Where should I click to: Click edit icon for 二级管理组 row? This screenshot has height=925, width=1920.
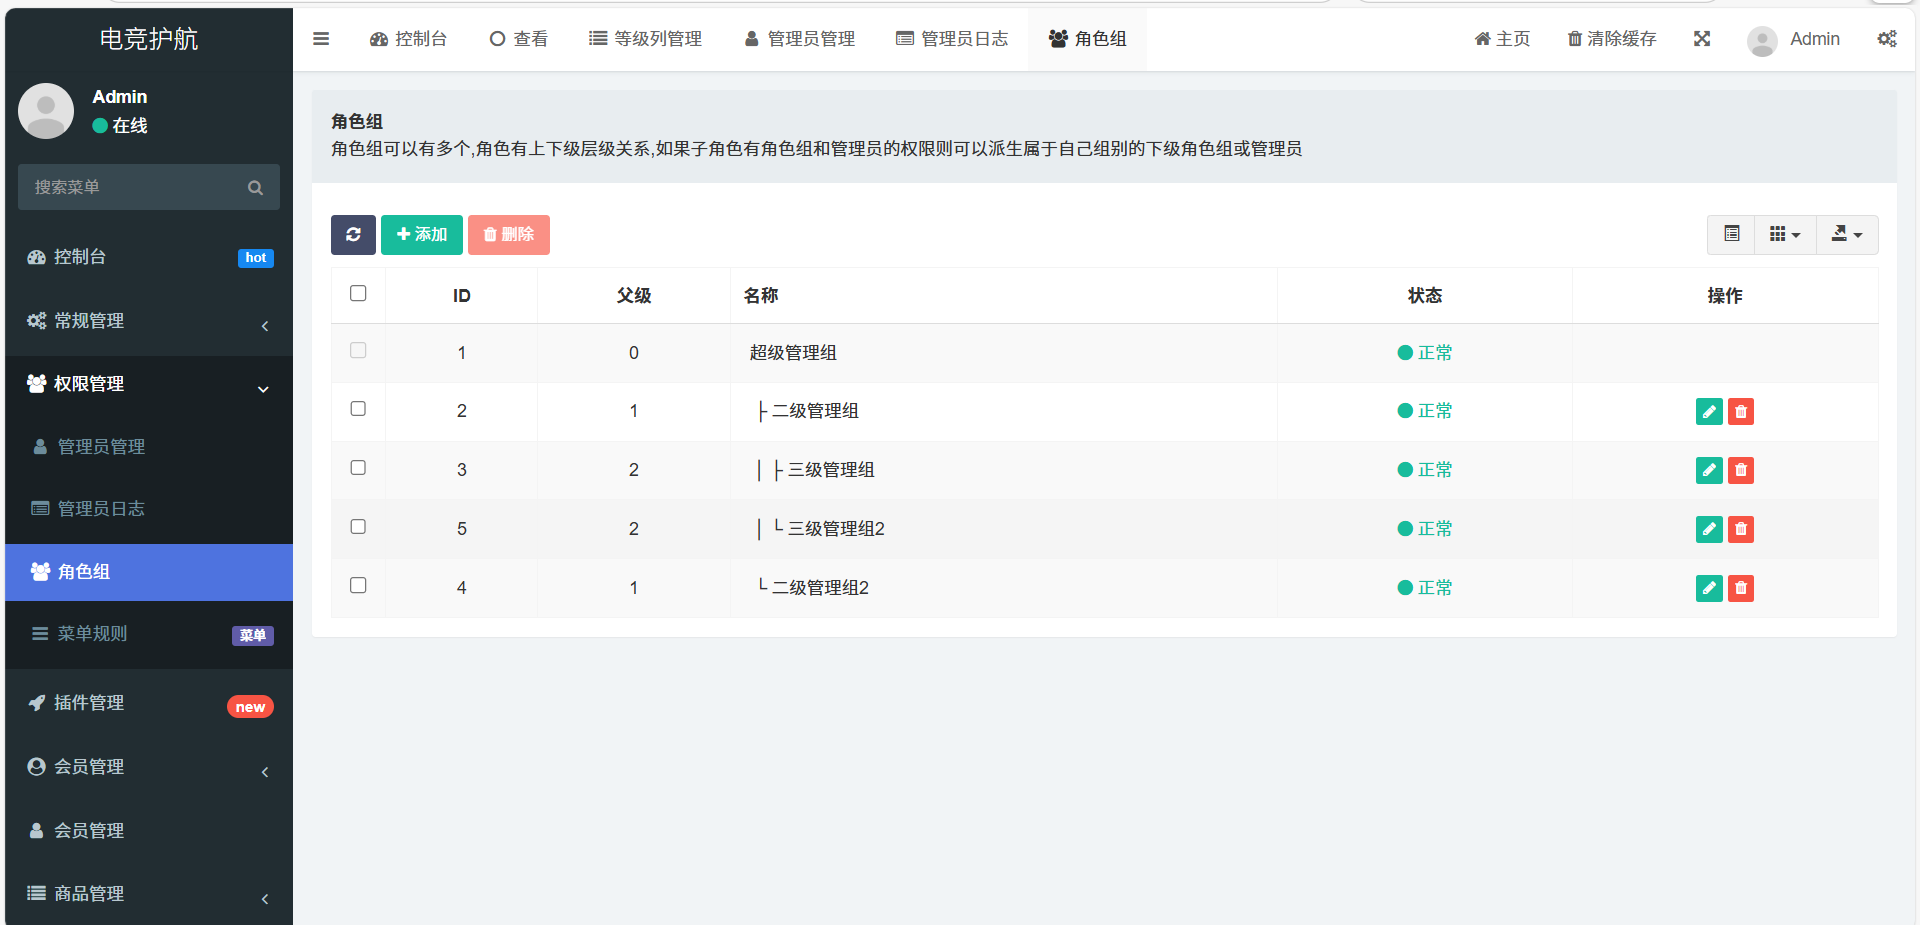1709,412
